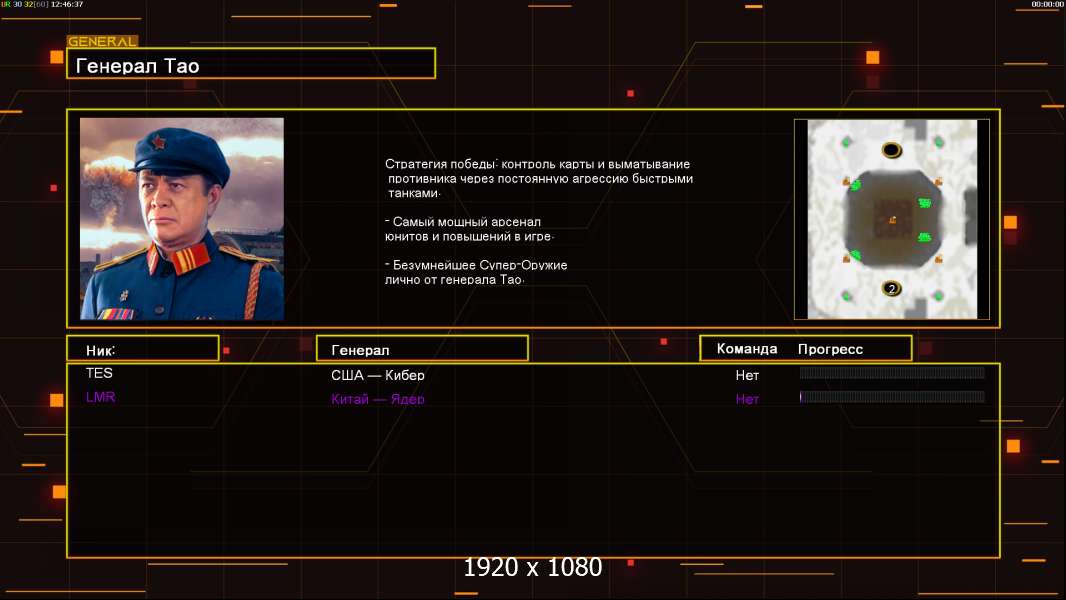Image resolution: width=1066 pixels, height=600 pixels.
Task: Click the loading progress bar for TES
Action: tap(892, 372)
